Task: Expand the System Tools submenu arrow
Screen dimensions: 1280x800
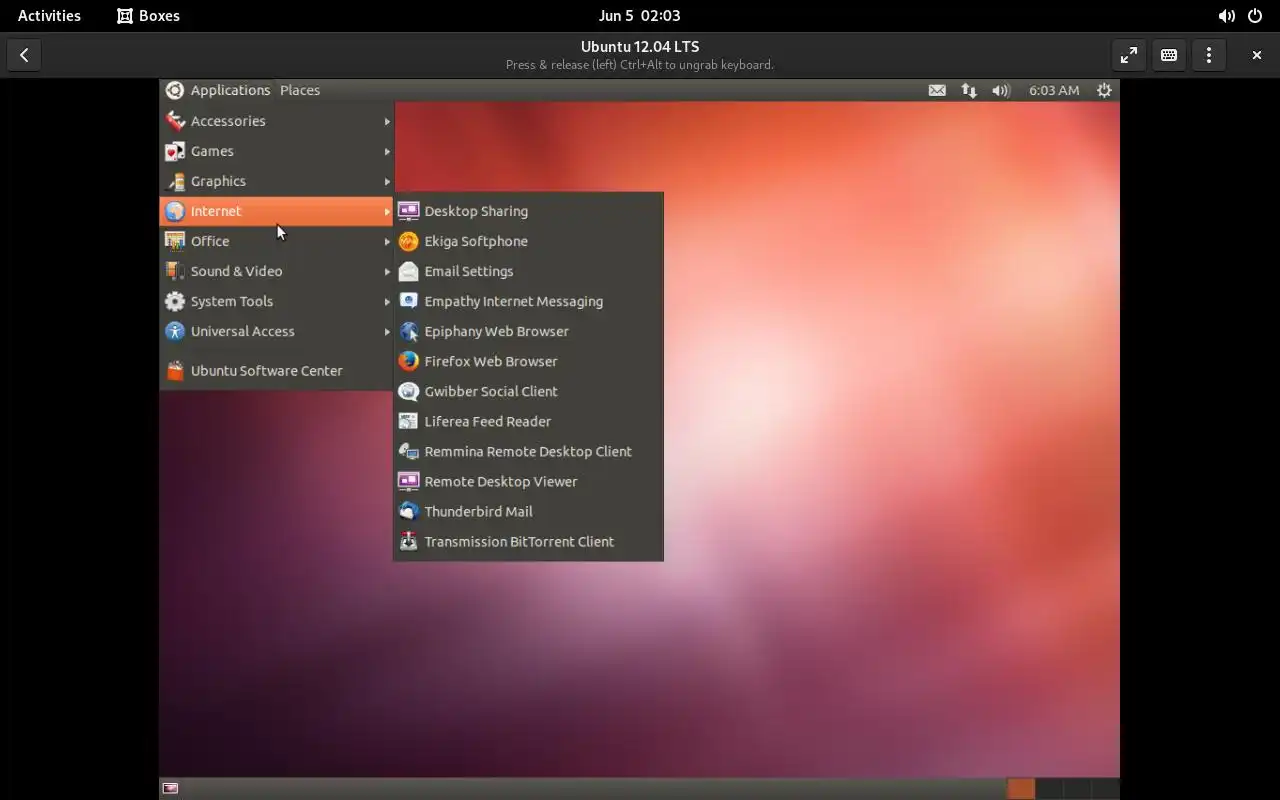Action: tap(387, 301)
